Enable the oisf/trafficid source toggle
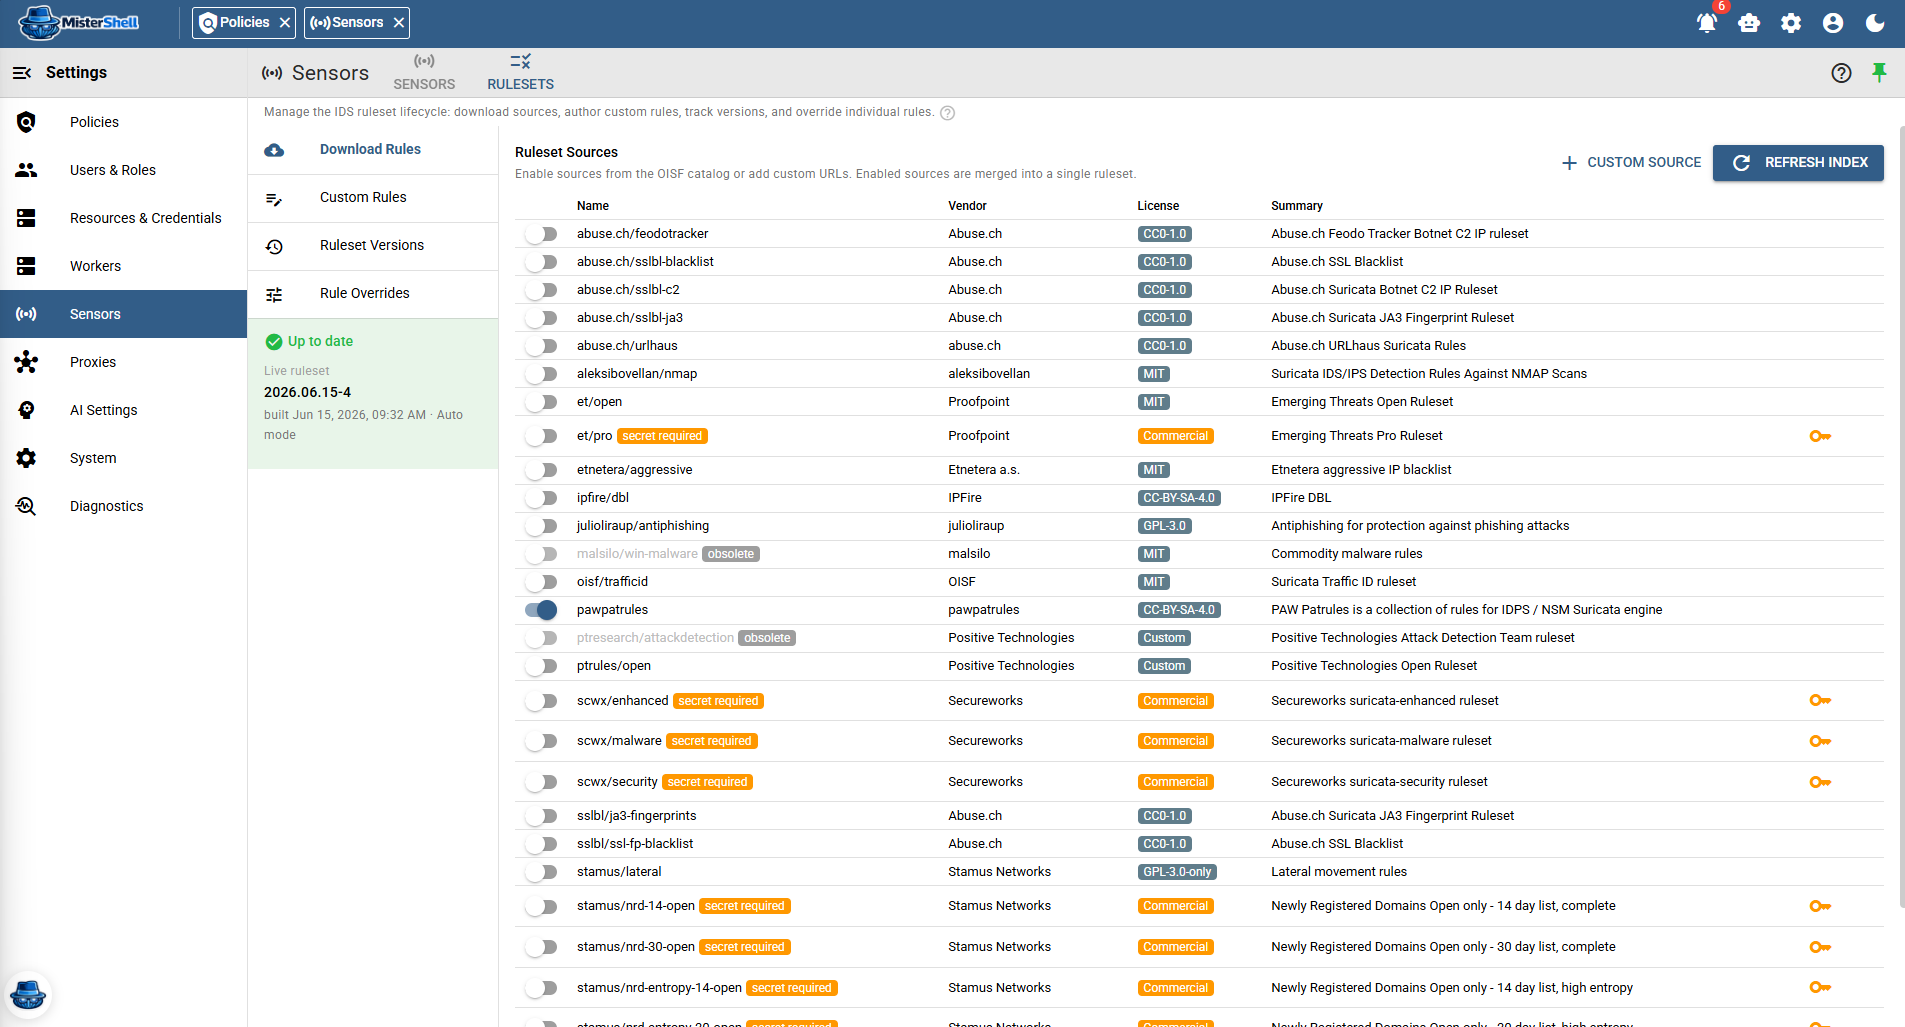This screenshot has height=1027, width=1905. click(x=541, y=582)
